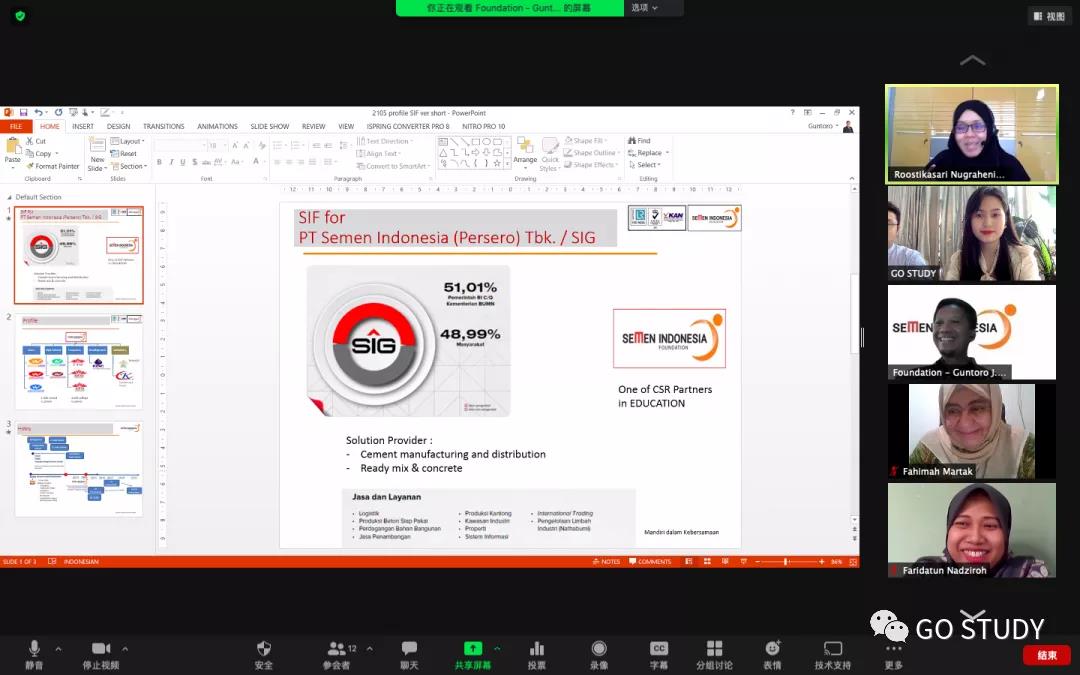Viewport: 1080px width, 675px height.
Task: Click the Save icon in PowerPoint title bar
Action: pyautogui.click(x=23, y=112)
